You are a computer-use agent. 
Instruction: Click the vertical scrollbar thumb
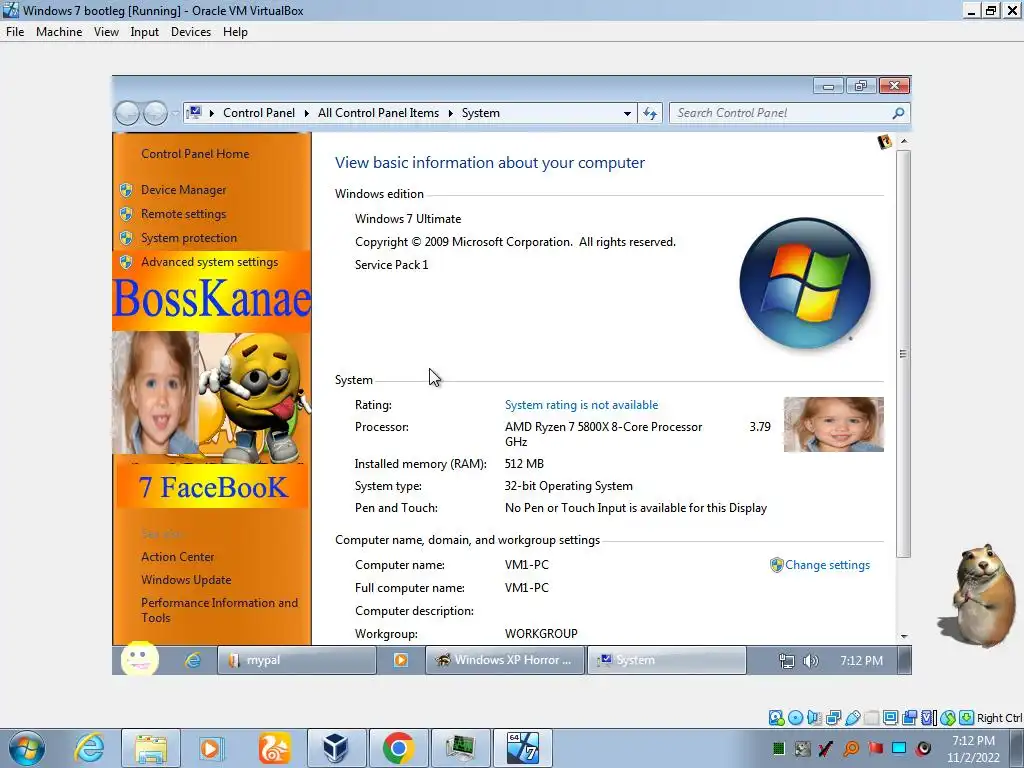coord(903,353)
